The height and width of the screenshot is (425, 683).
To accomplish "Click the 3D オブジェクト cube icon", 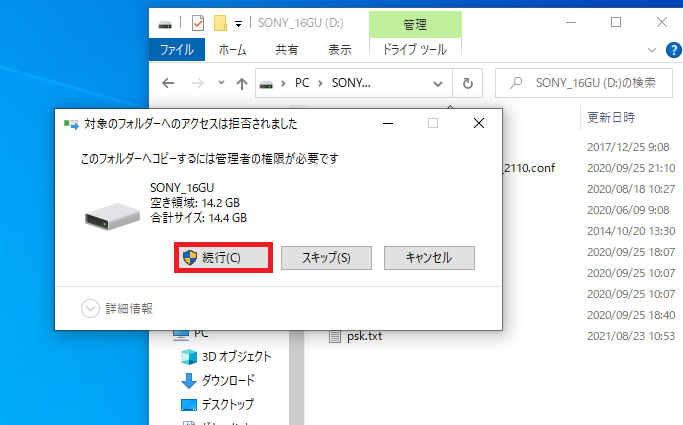I will [x=189, y=357].
